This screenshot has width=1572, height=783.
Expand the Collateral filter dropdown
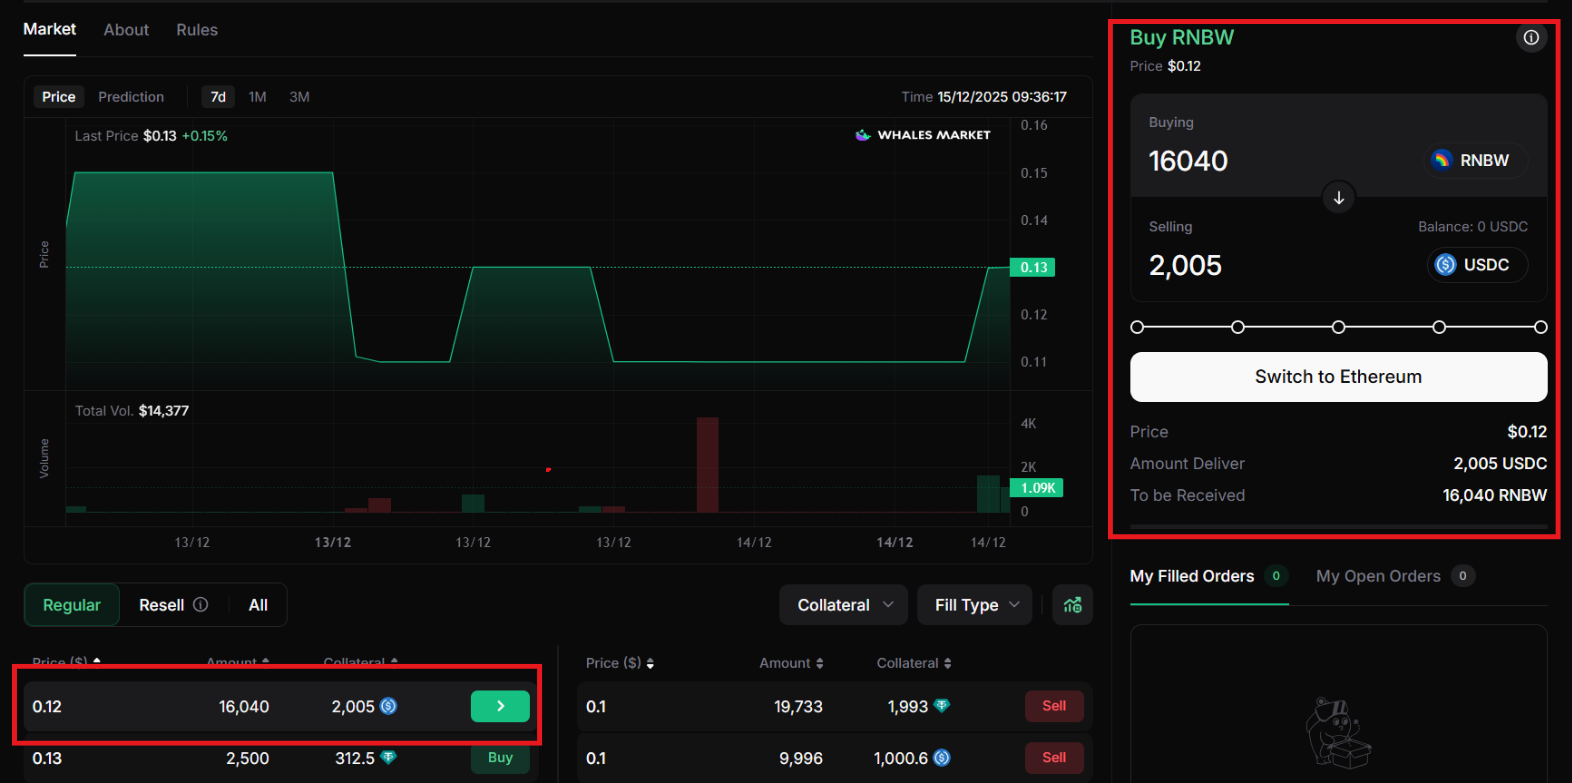(x=844, y=605)
